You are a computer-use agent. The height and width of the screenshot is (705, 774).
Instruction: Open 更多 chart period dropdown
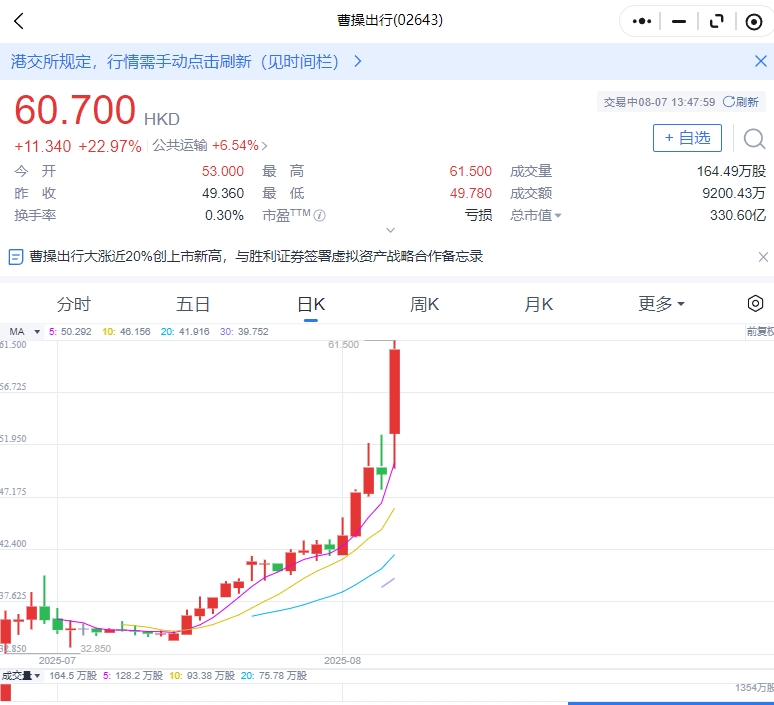click(x=661, y=304)
